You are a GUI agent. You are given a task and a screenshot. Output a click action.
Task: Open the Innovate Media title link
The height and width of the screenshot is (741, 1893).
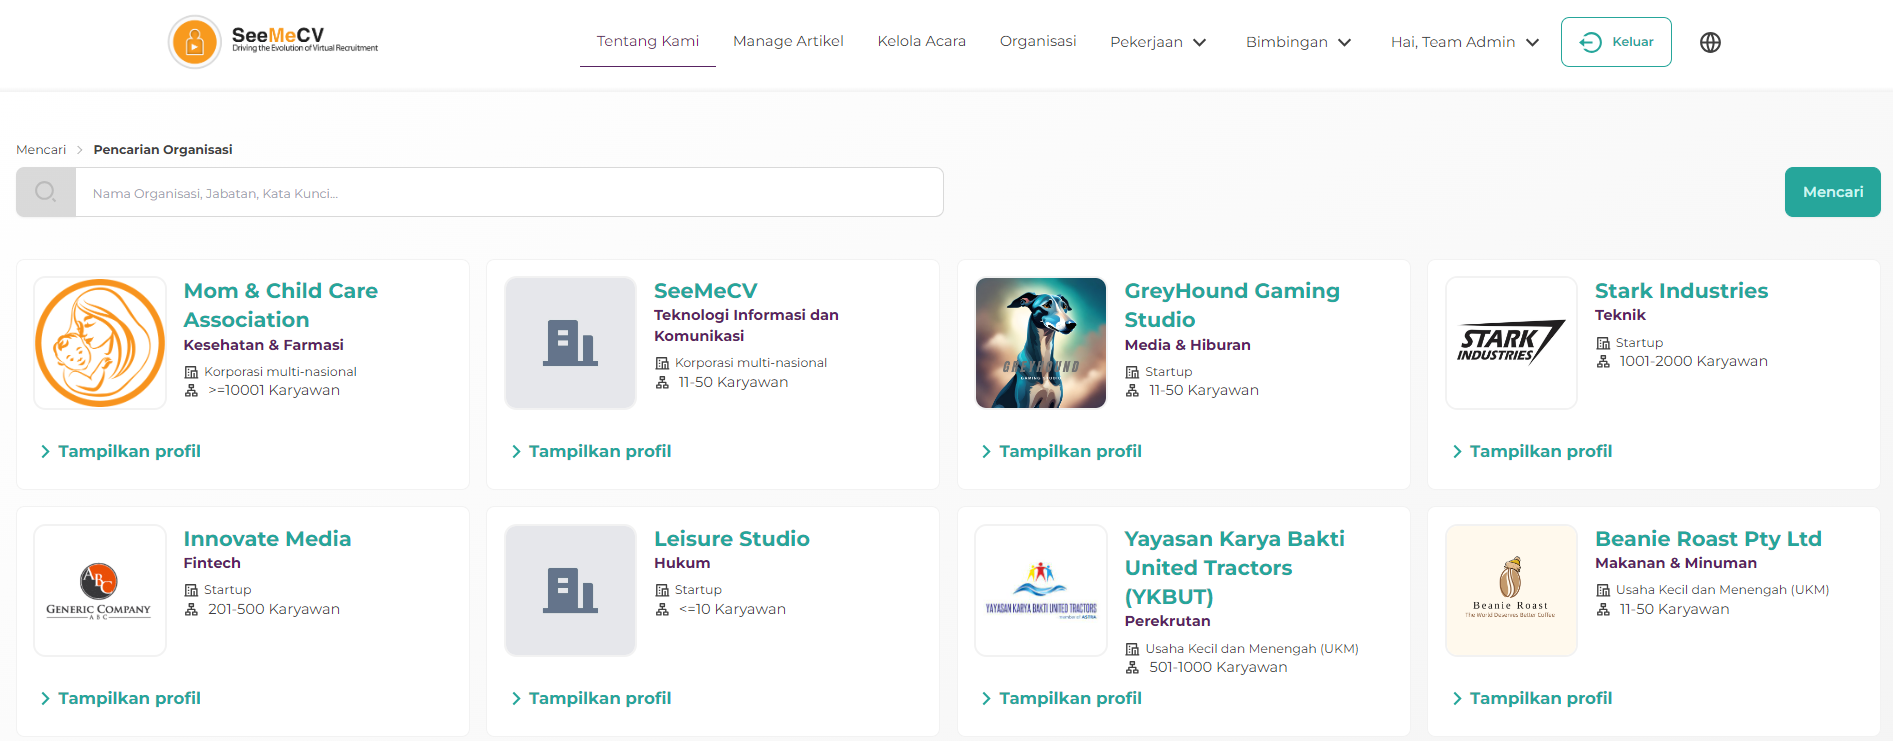pos(267,539)
